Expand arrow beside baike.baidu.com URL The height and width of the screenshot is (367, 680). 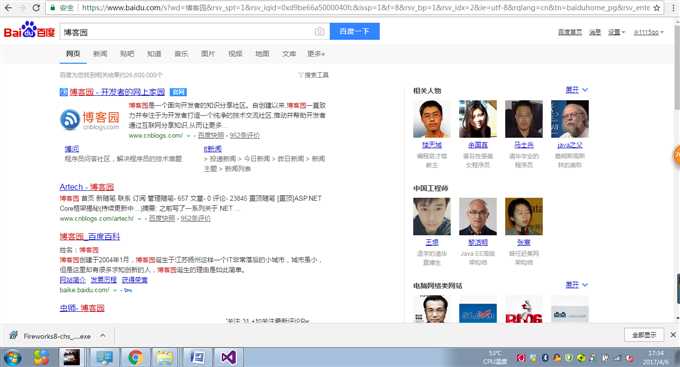[115, 290]
